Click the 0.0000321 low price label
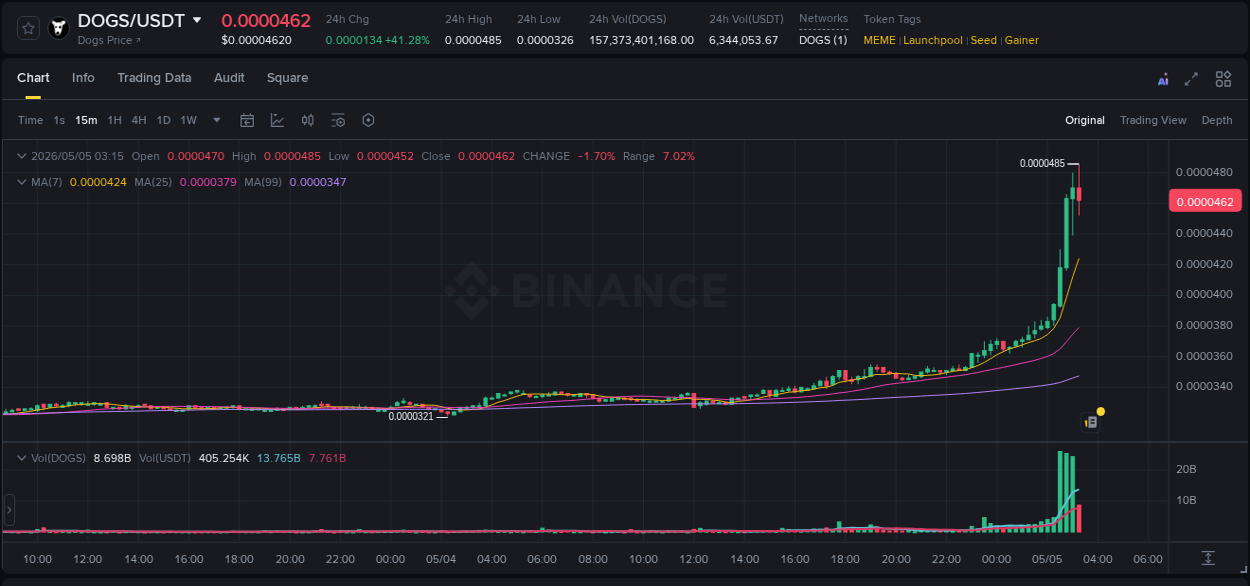Image resolution: width=1250 pixels, height=586 pixels. pos(411,416)
